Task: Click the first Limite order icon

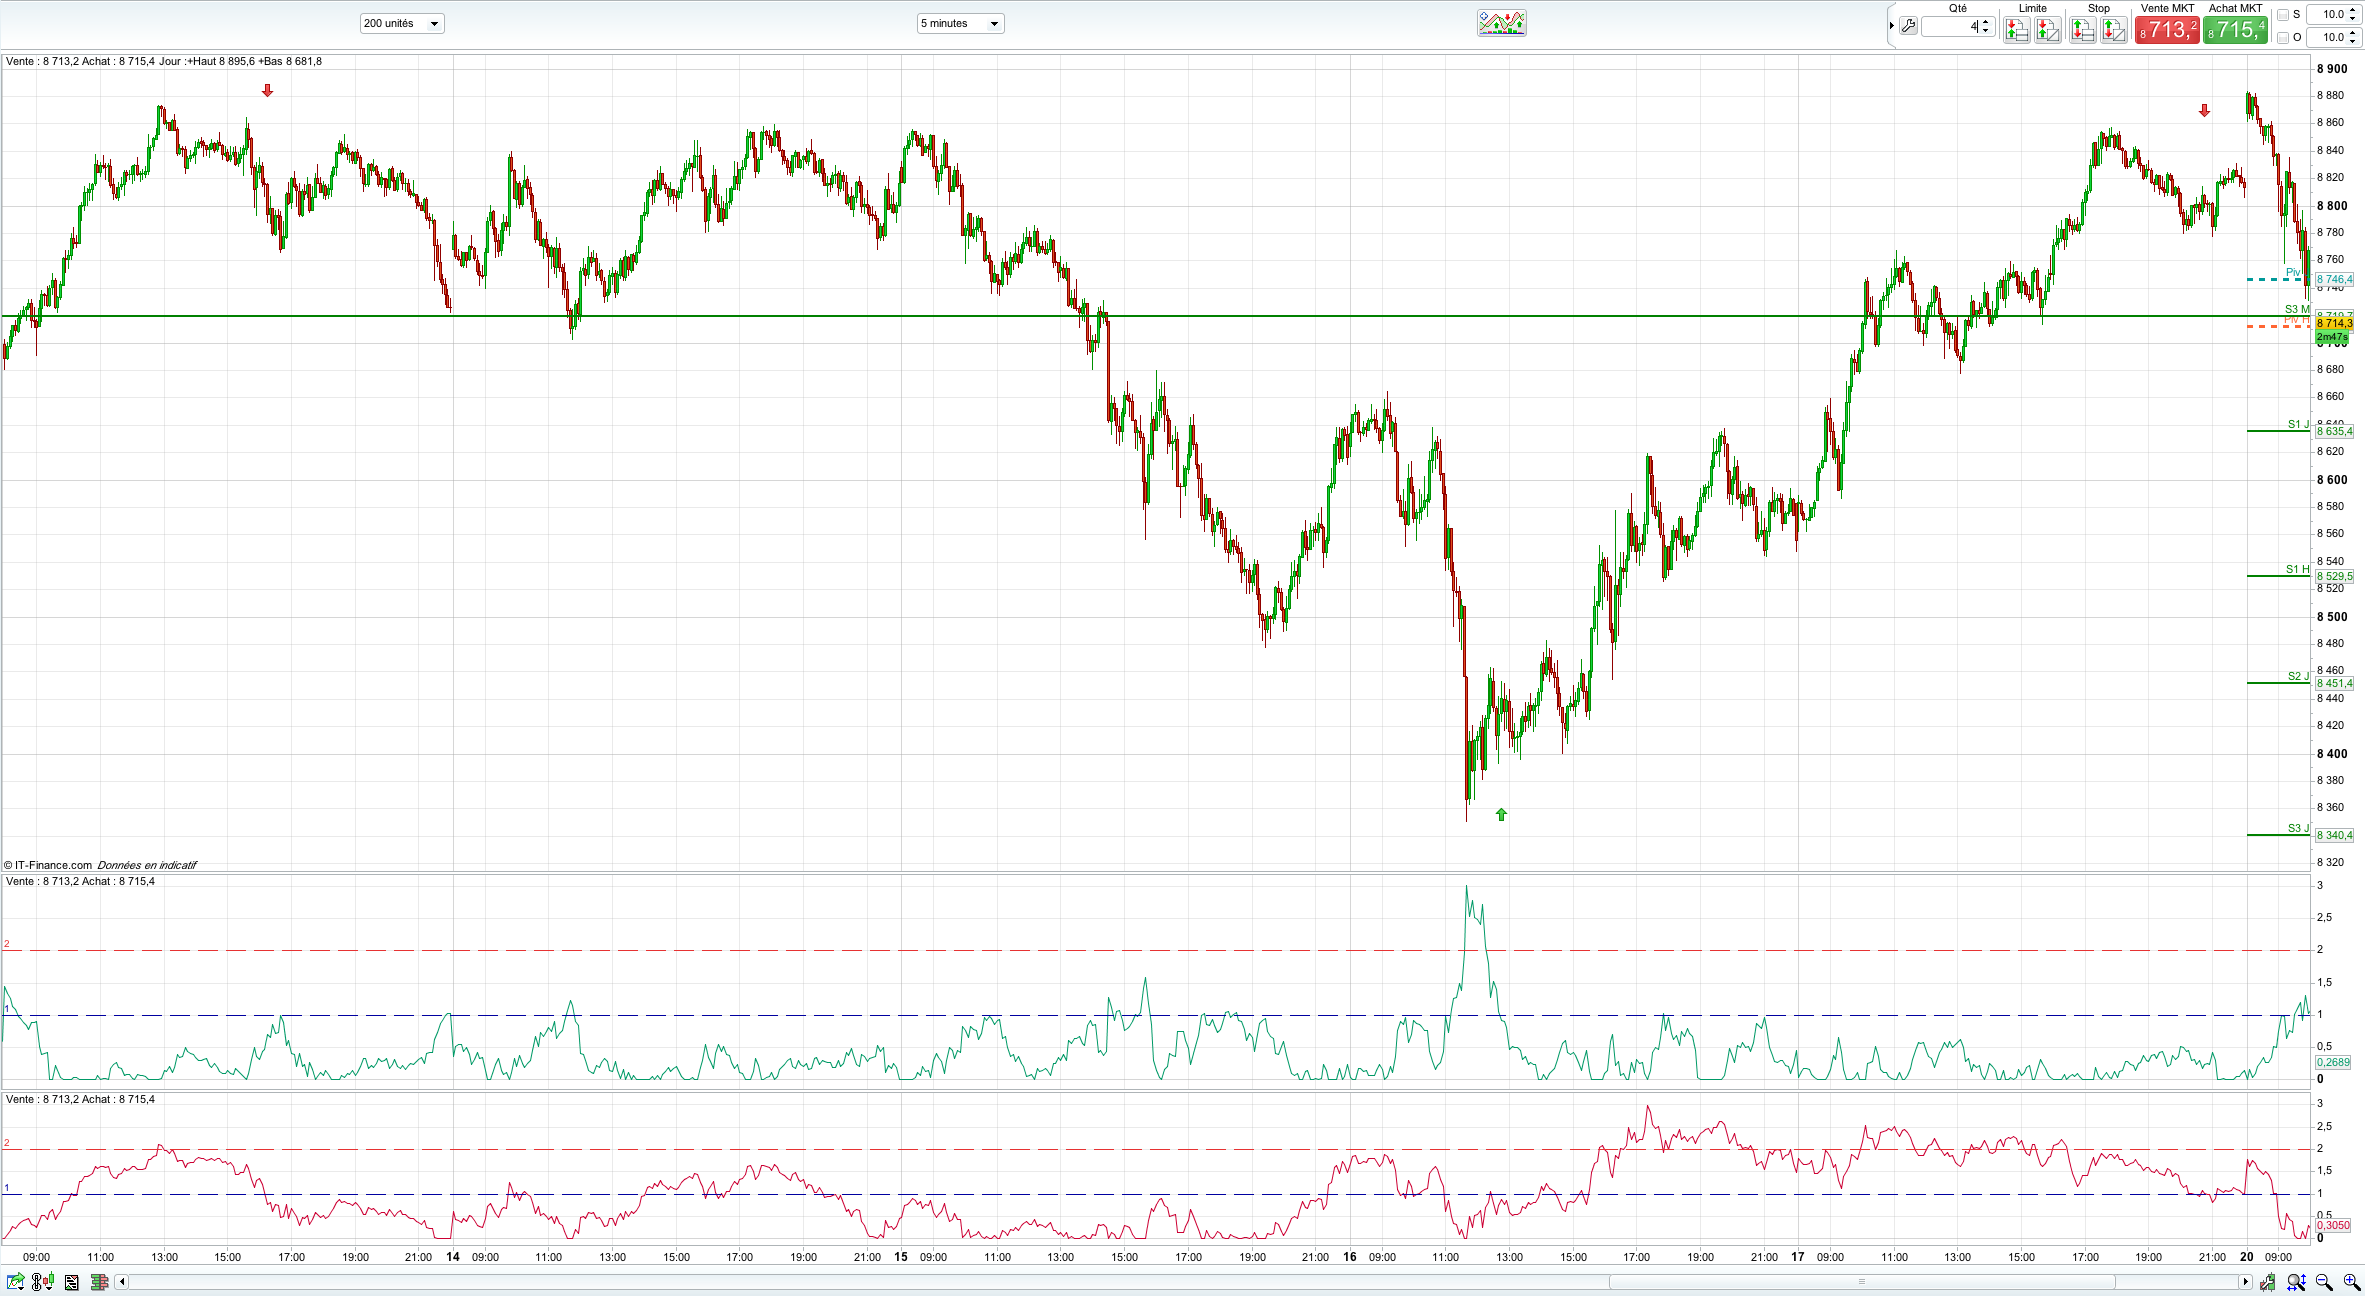Action: click(x=2016, y=30)
